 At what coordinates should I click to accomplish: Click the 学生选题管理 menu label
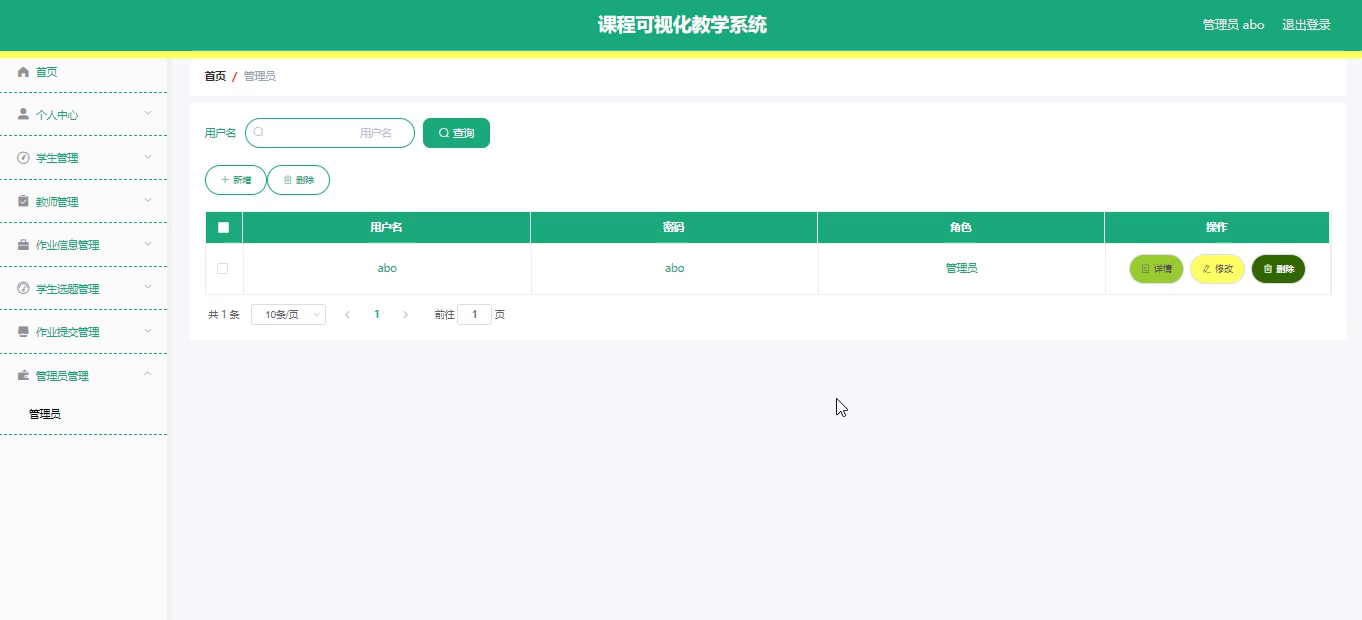point(68,289)
